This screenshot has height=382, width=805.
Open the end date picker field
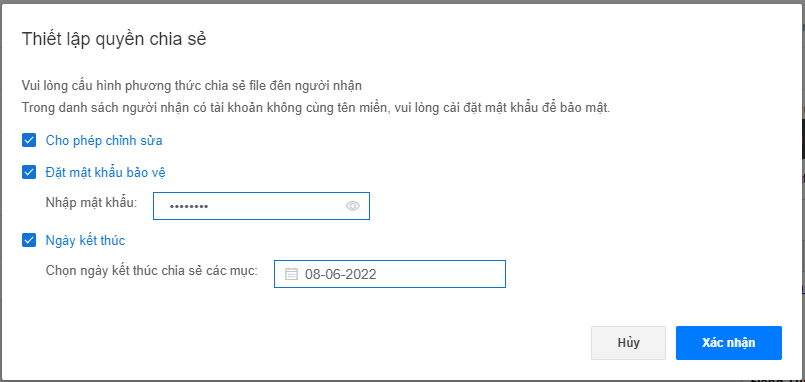(390, 274)
